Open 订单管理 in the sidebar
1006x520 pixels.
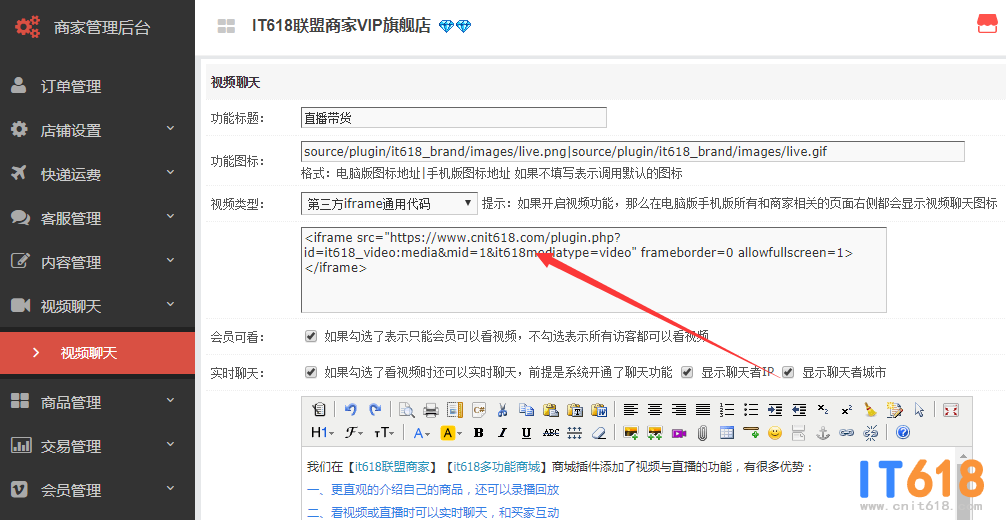pyautogui.click(x=70, y=86)
